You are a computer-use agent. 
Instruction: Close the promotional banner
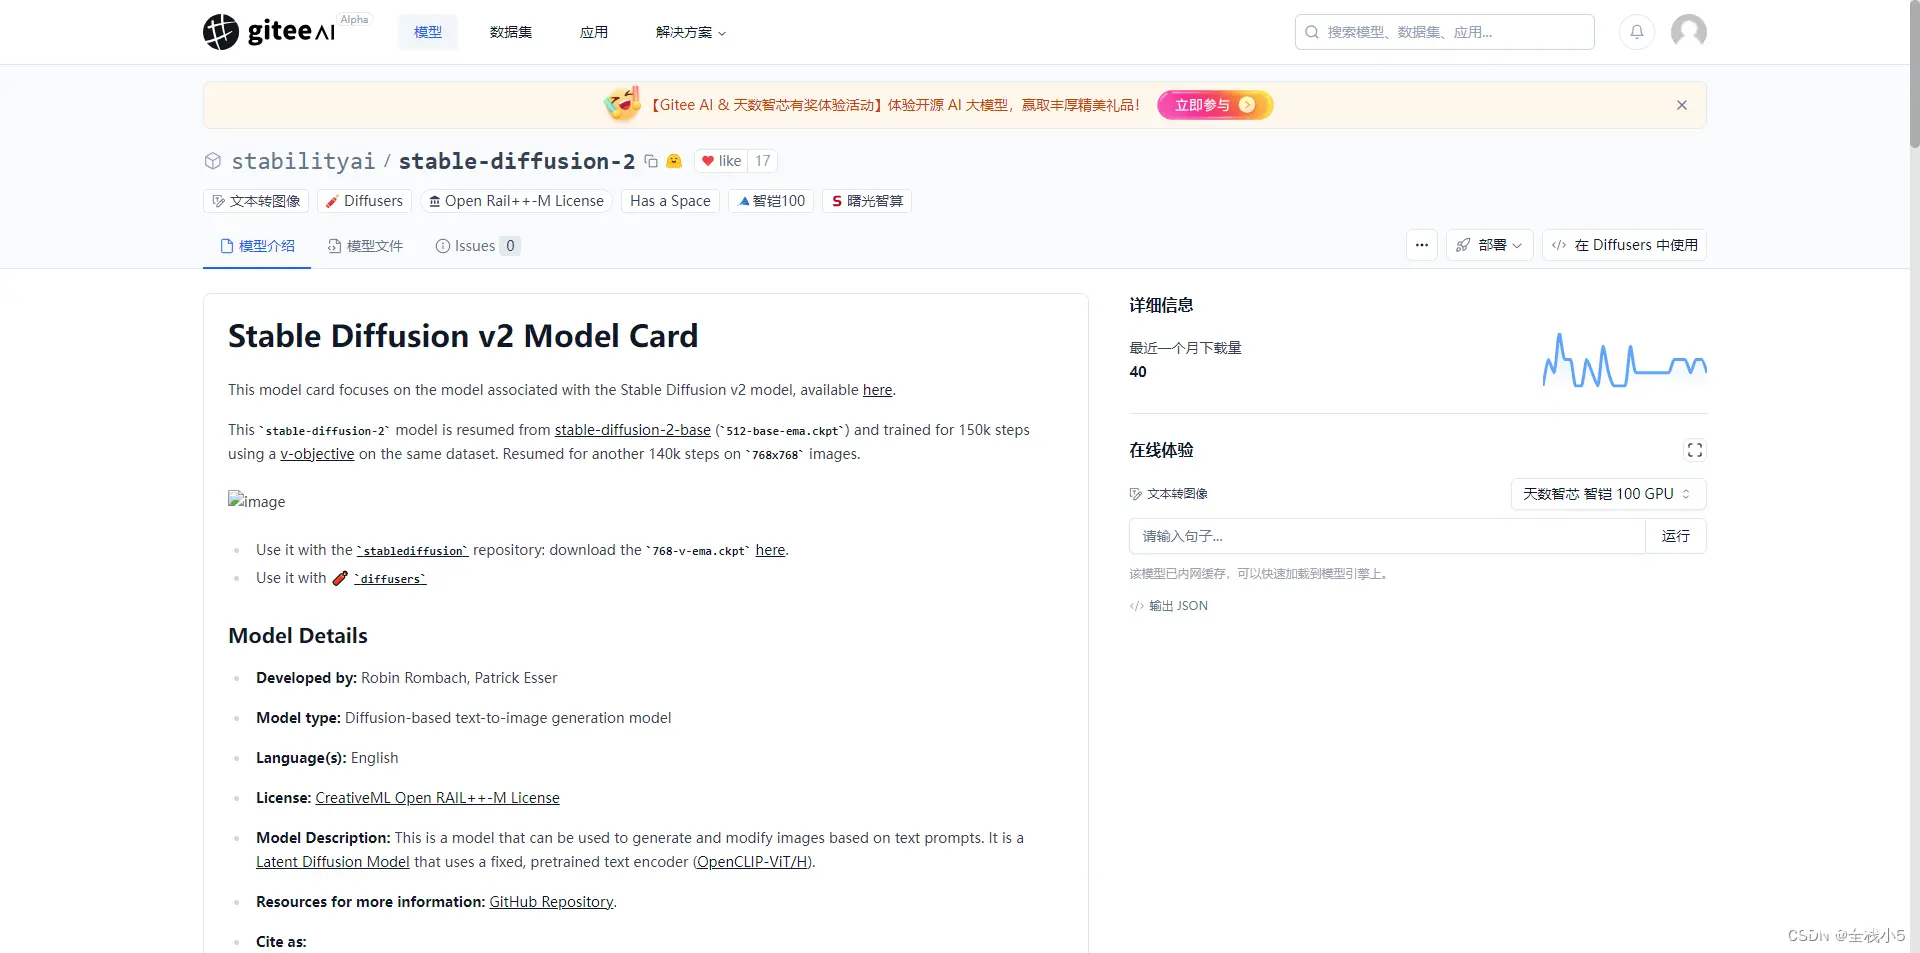(1682, 105)
